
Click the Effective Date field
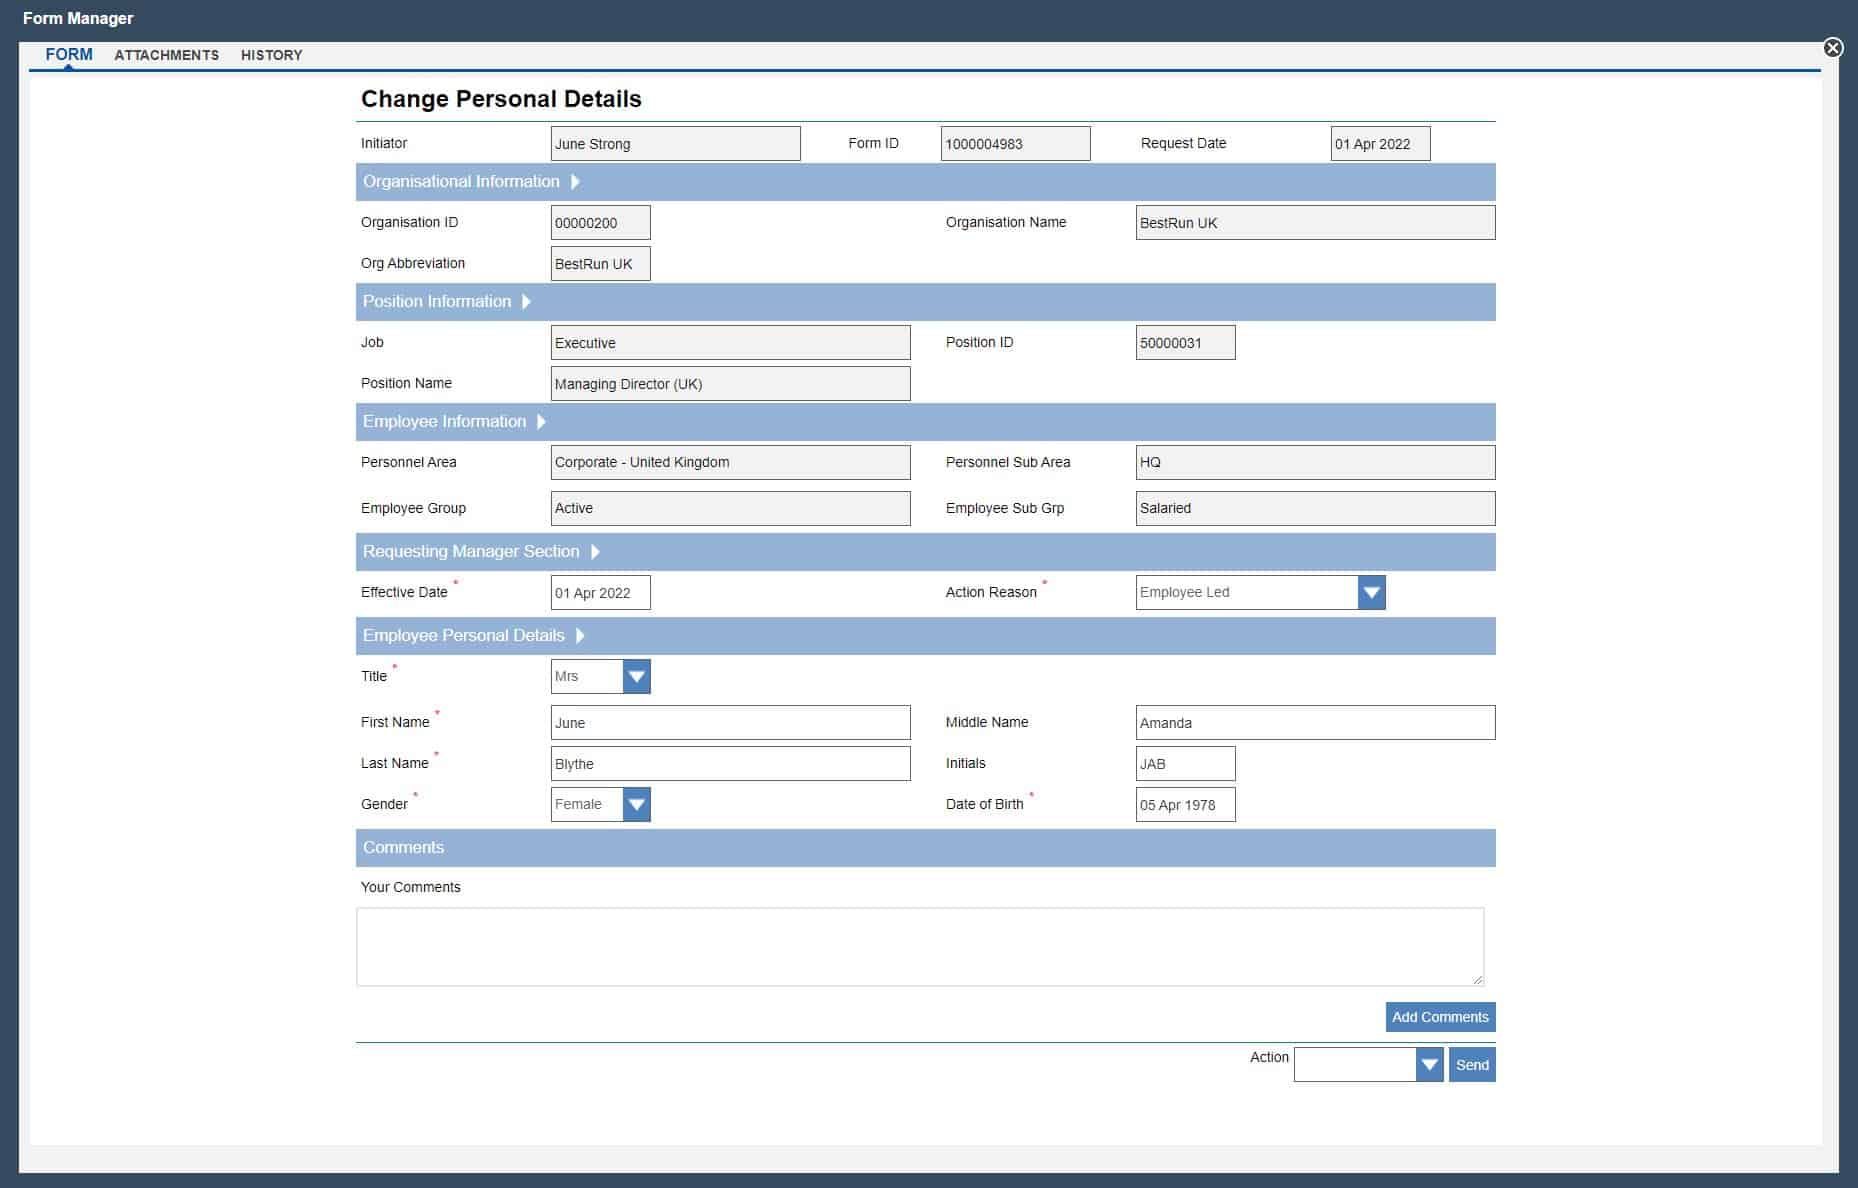(x=600, y=593)
